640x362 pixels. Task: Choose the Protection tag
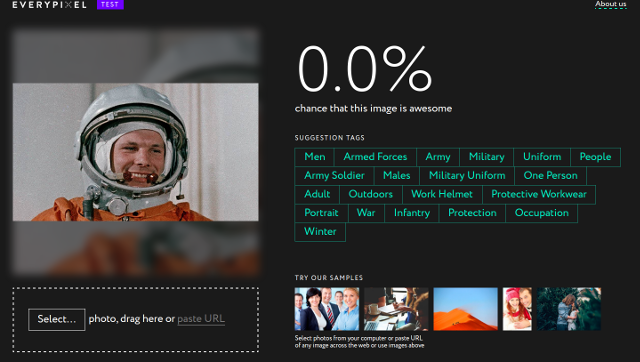point(472,213)
